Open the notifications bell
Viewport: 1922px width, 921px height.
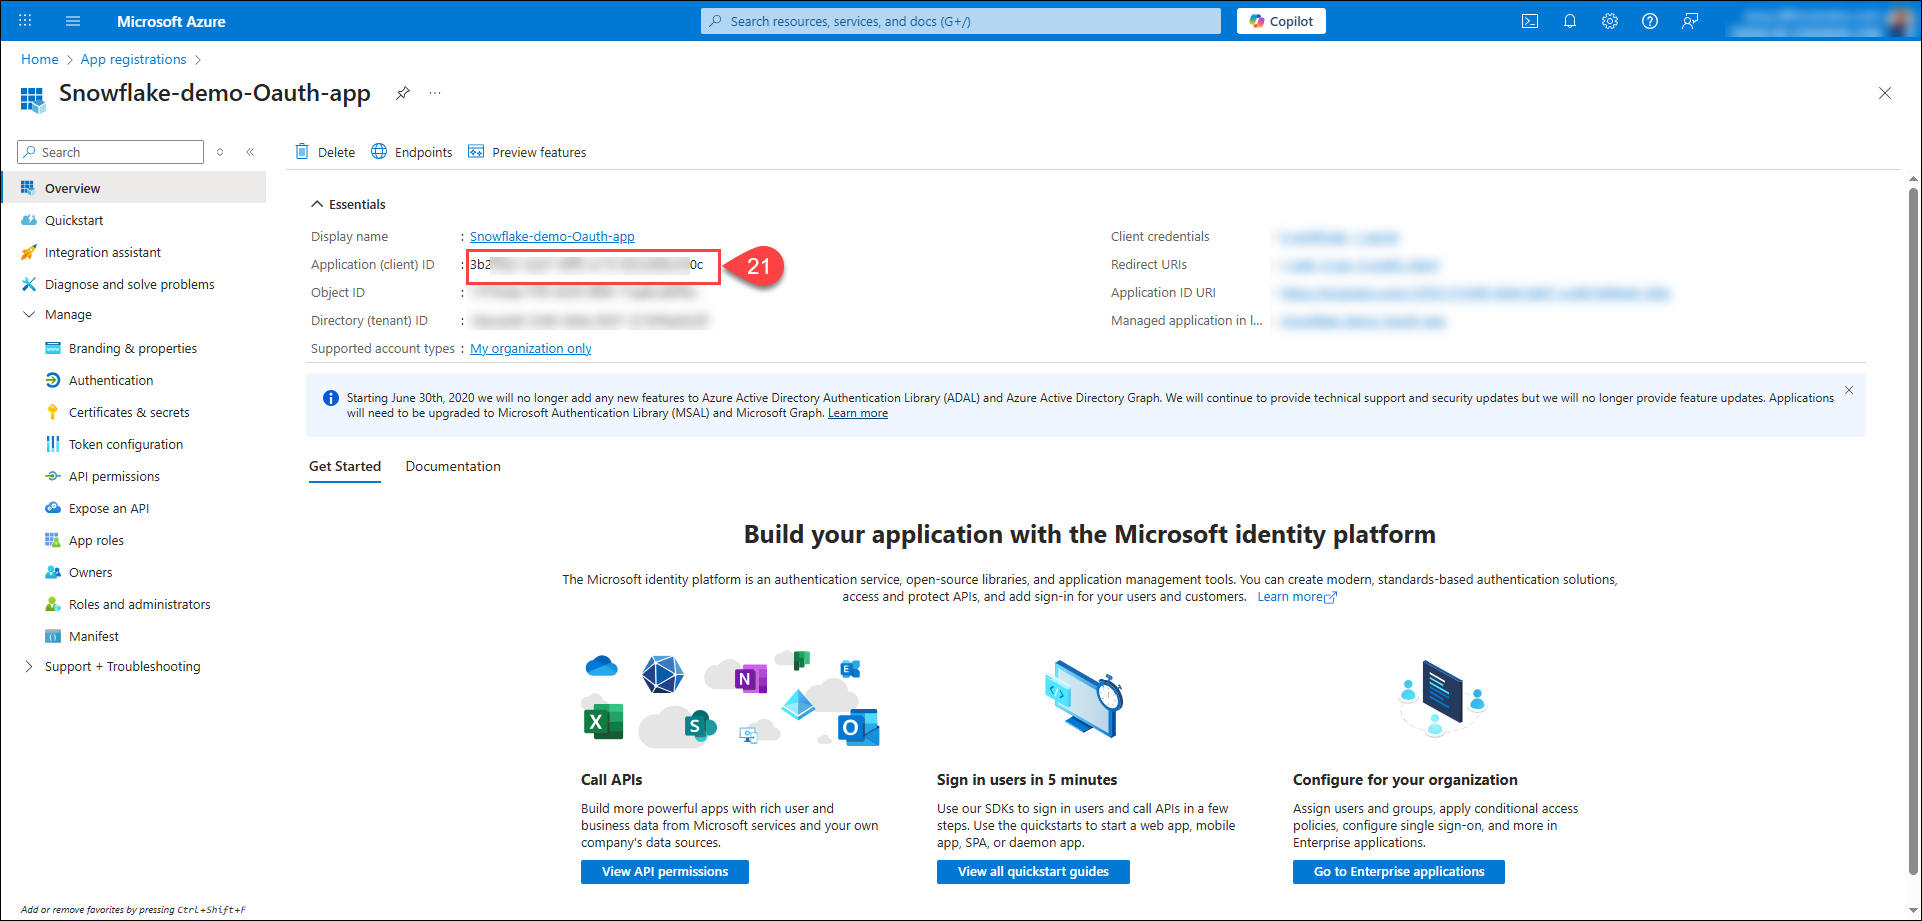[1569, 21]
